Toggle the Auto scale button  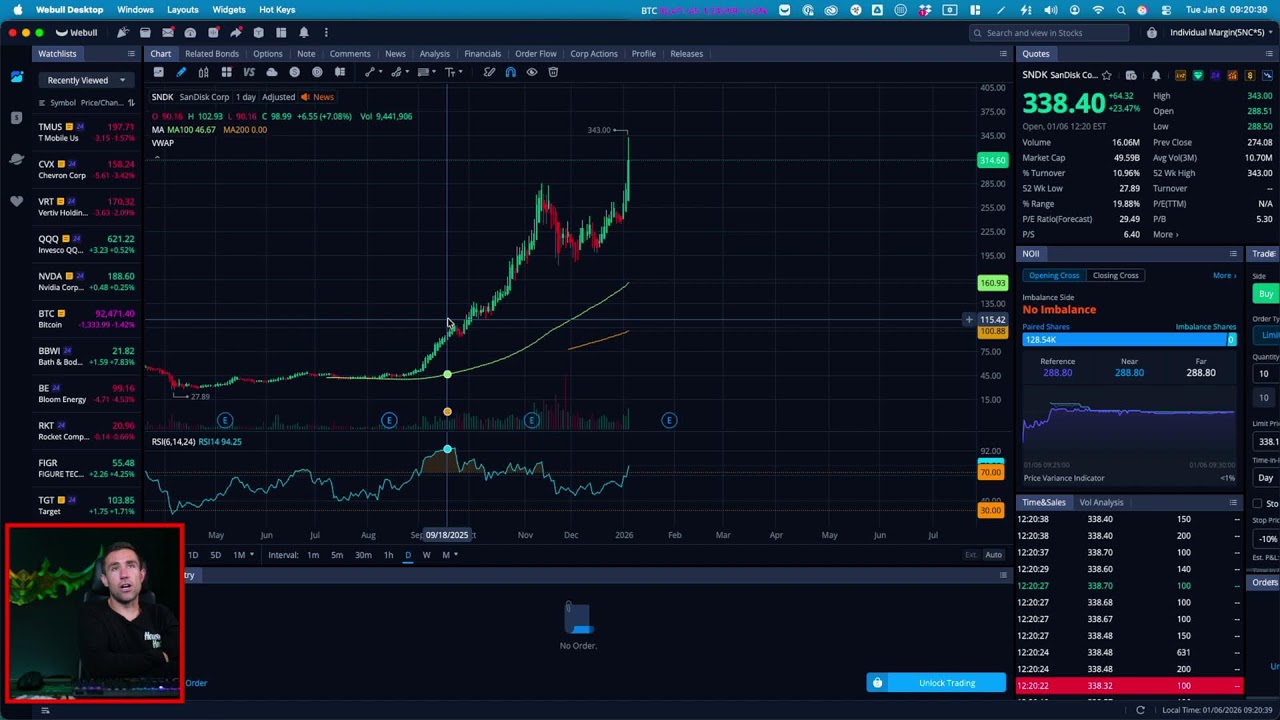pos(993,555)
